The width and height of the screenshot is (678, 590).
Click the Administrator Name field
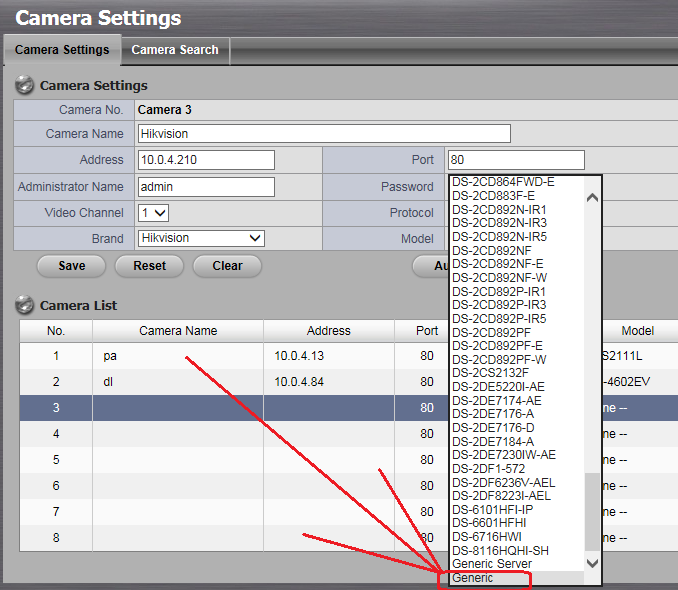[205, 187]
